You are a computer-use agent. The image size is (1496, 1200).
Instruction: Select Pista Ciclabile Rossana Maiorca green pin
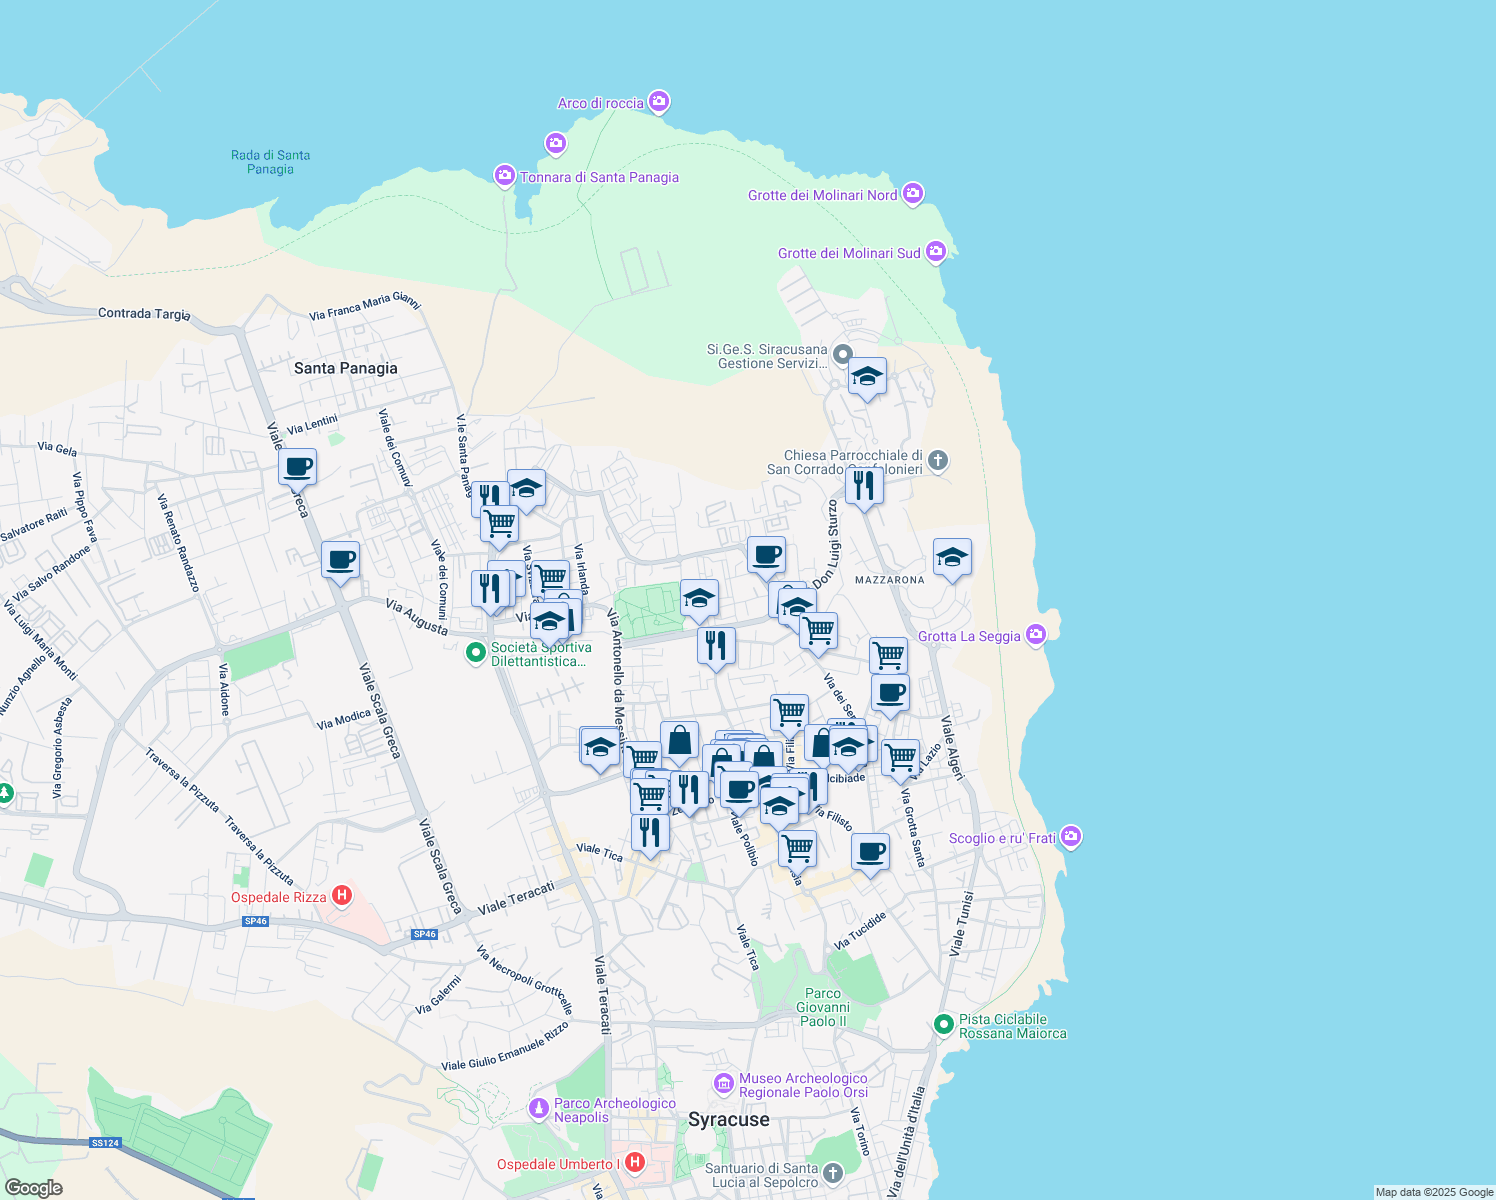(x=943, y=1025)
